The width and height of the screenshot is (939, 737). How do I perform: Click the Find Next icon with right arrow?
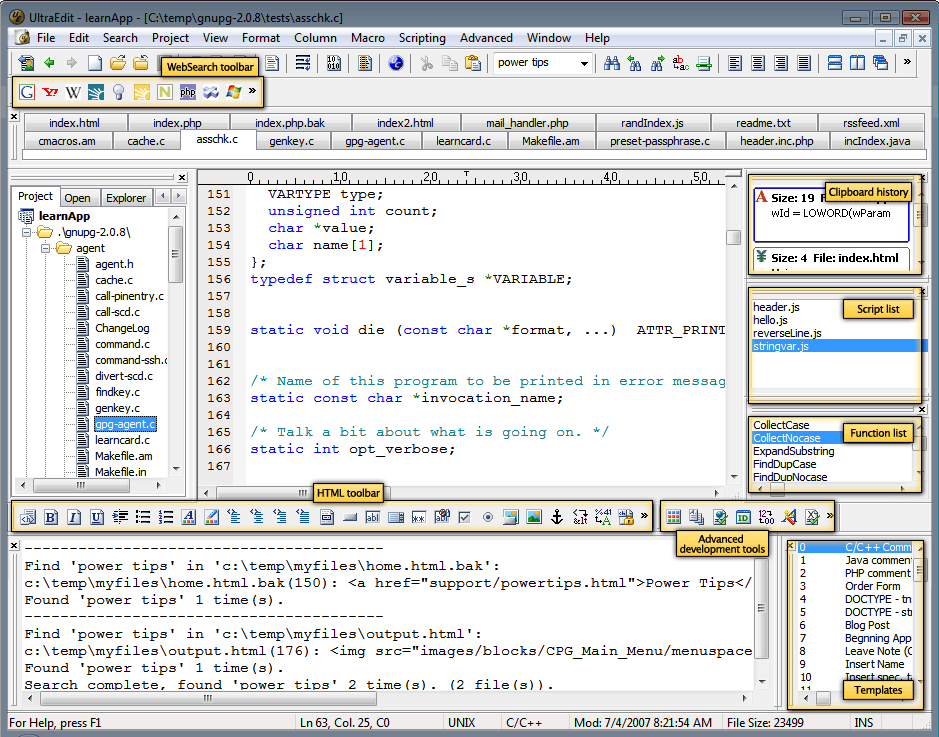[658, 63]
